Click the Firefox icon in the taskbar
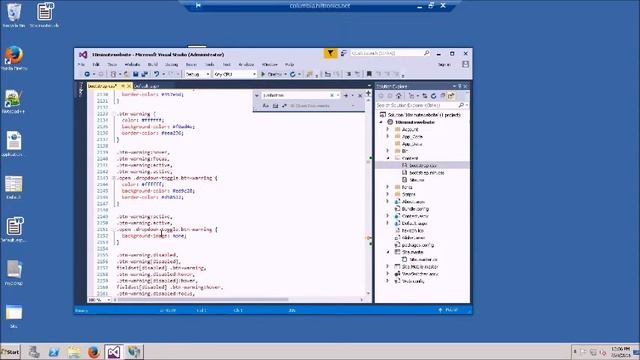640x360 pixels. (93, 352)
